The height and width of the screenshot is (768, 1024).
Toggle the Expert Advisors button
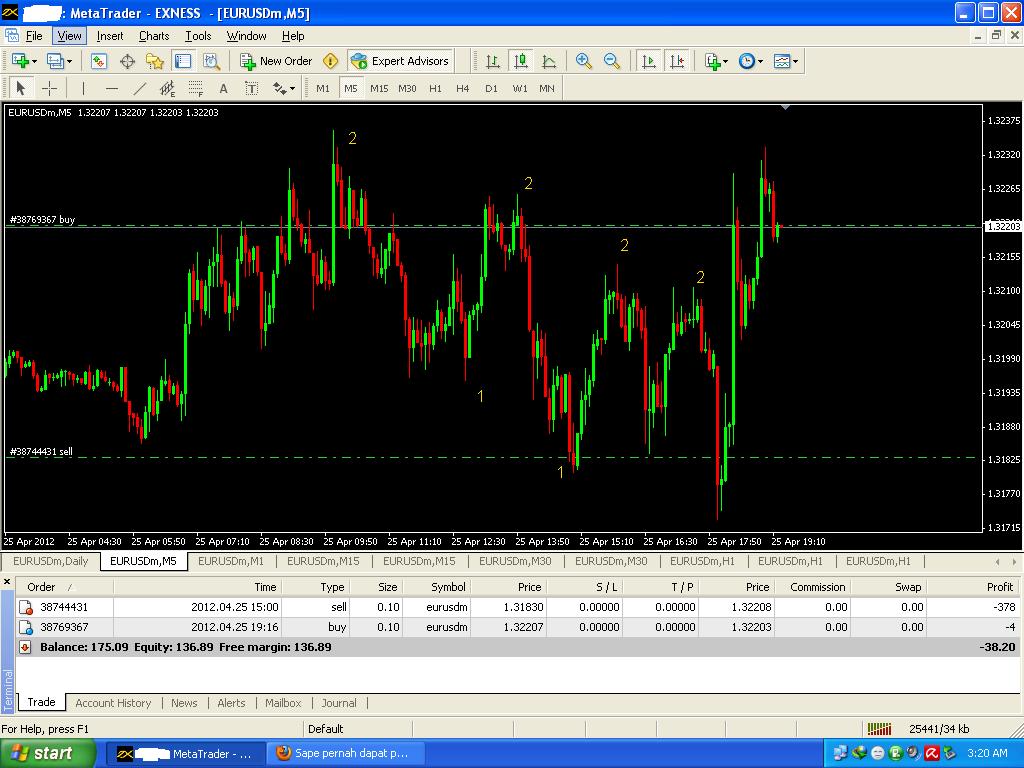400,61
